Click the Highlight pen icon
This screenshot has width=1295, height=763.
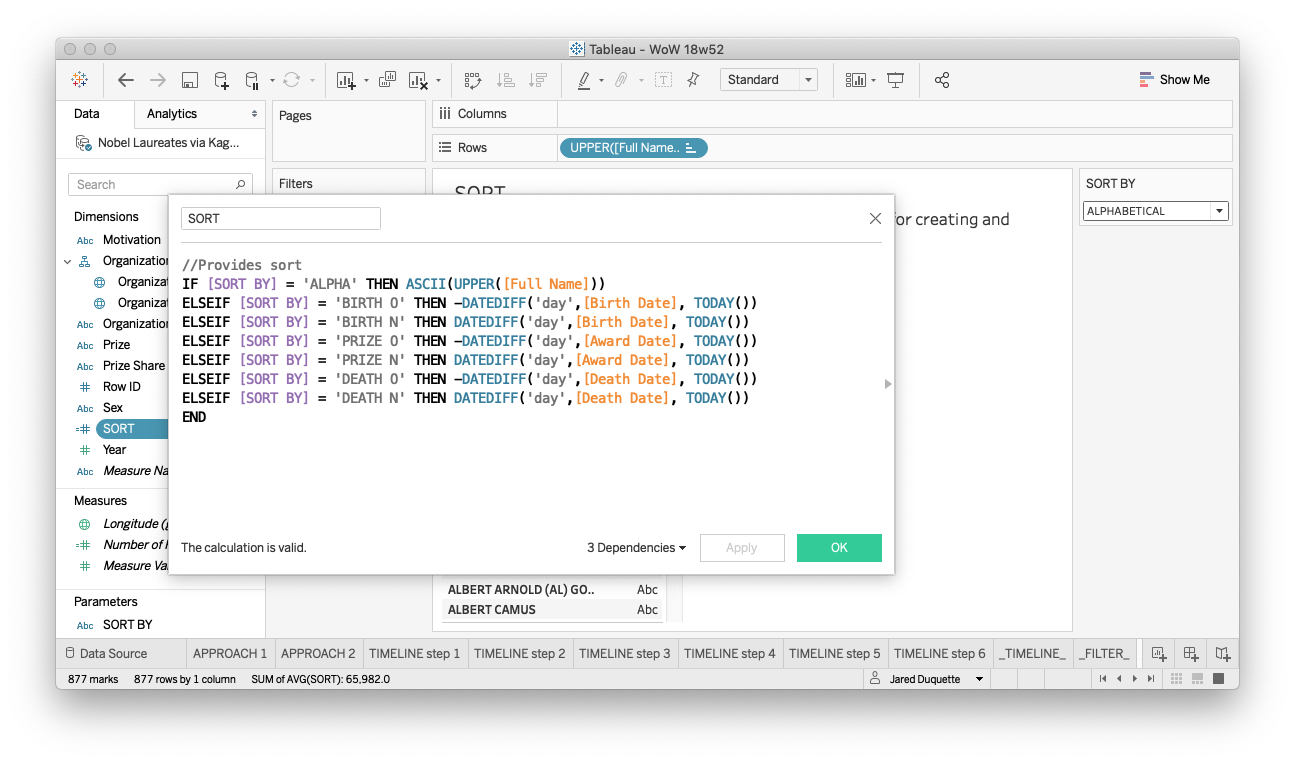pyautogui.click(x=584, y=80)
